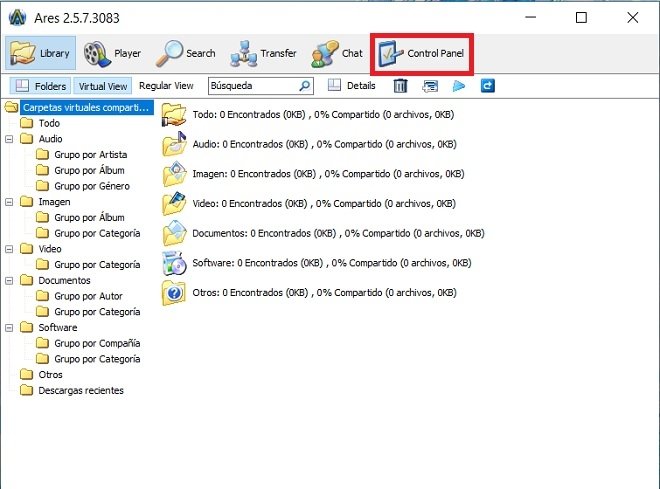
Task: Select the Imagen folder in tree
Action: pos(54,202)
